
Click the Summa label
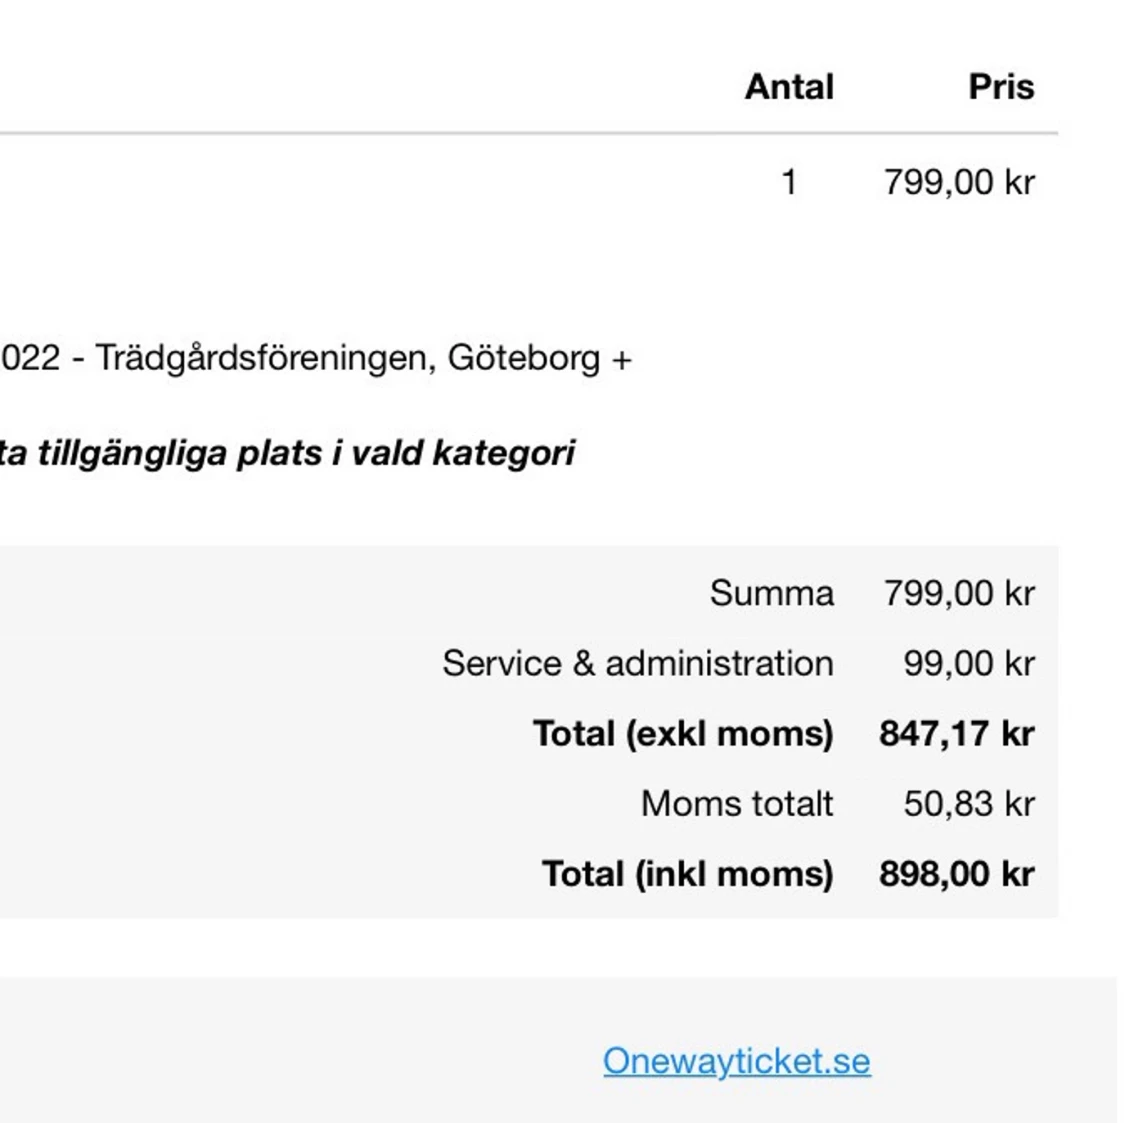tap(771, 593)
